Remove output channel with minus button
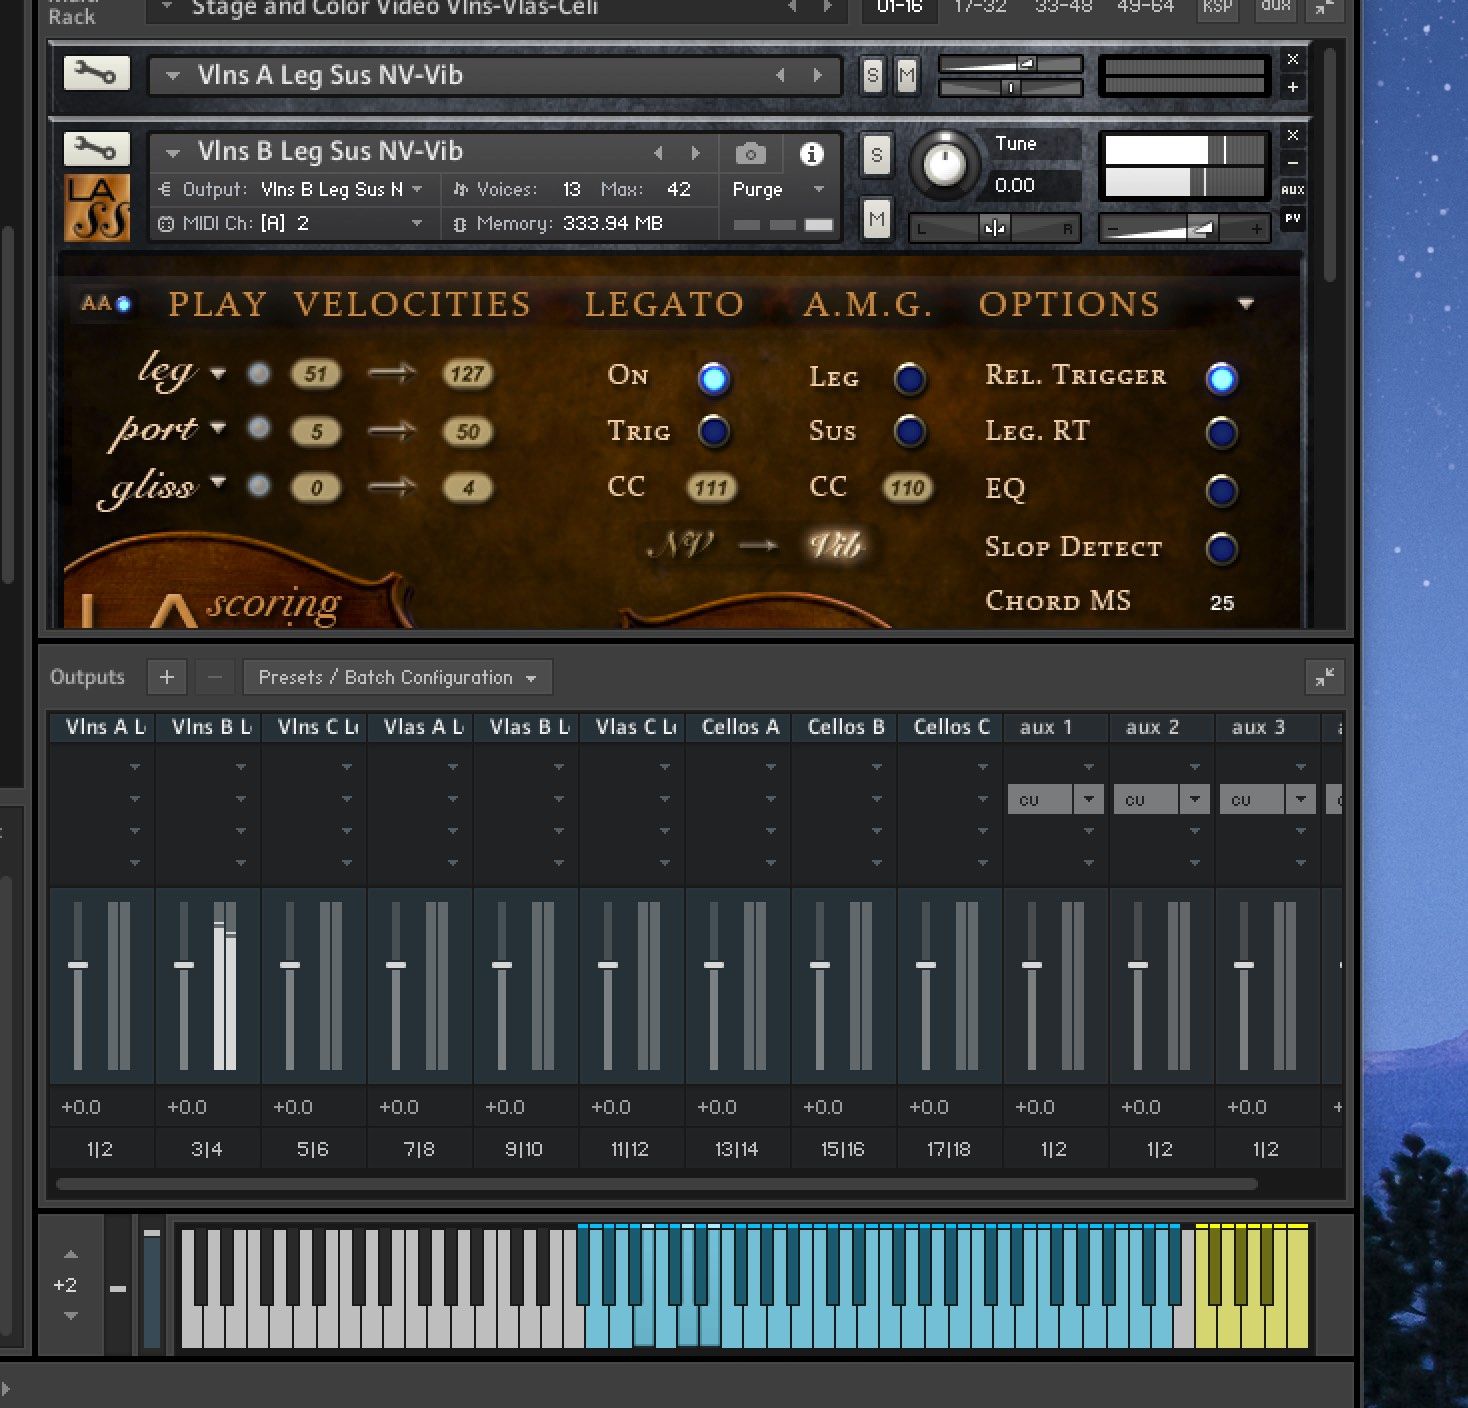This screenshot has width=1468, height=1408. tap(214, 678)
